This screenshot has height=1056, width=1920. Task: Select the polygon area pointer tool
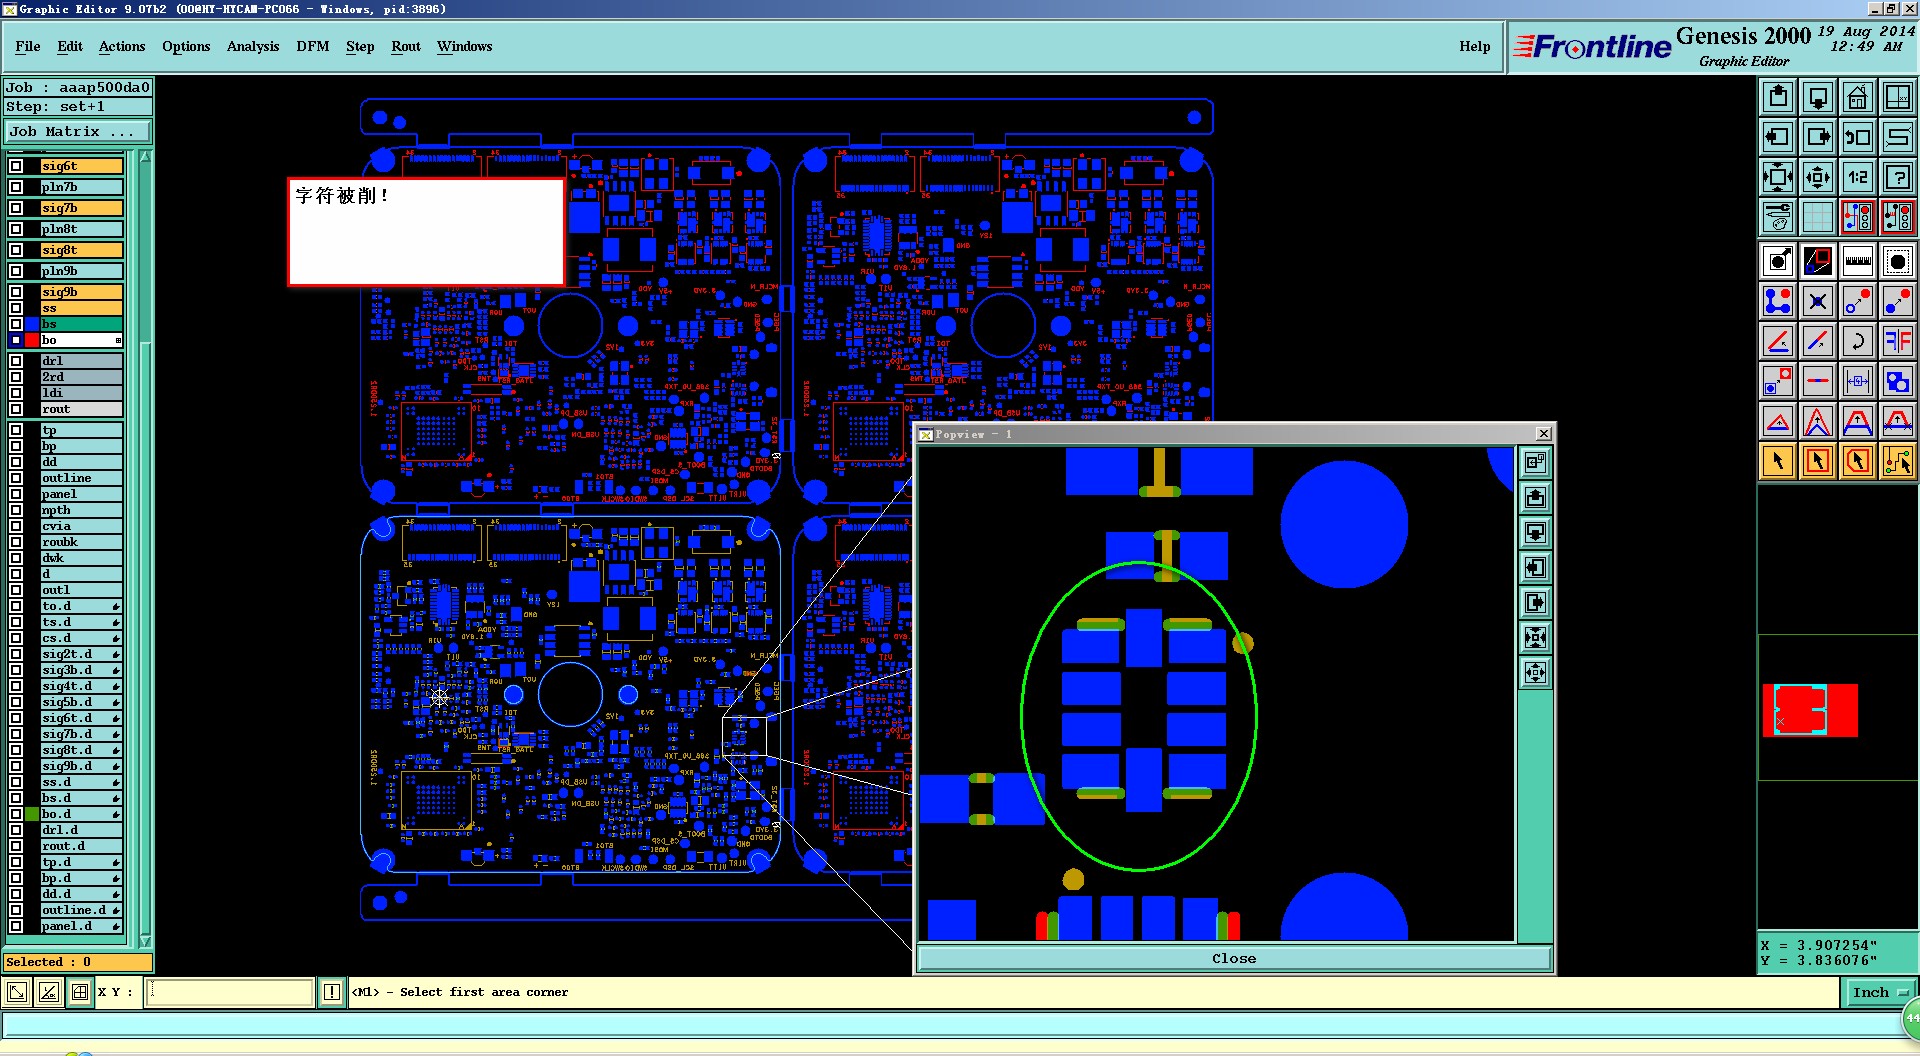[x=1857, y=461]
